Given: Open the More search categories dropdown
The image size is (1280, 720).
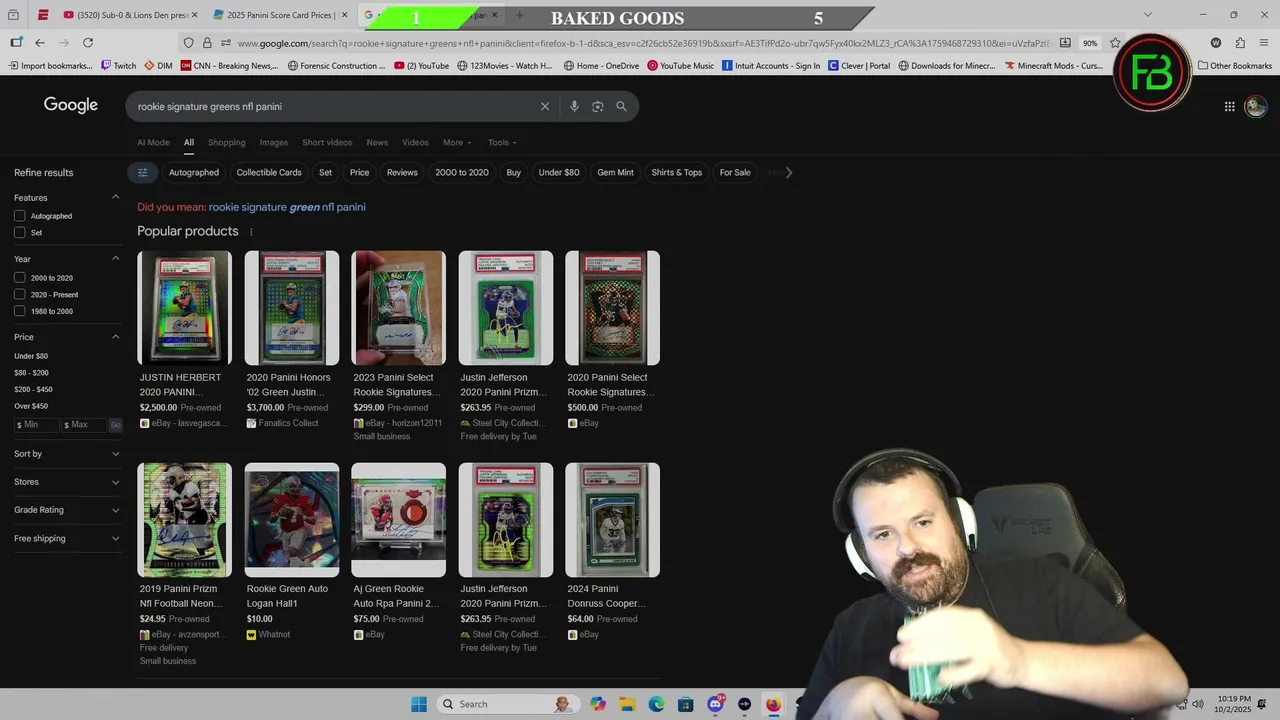Looking at the screenshot, I should pyautogui.click(x=457, y=142).
